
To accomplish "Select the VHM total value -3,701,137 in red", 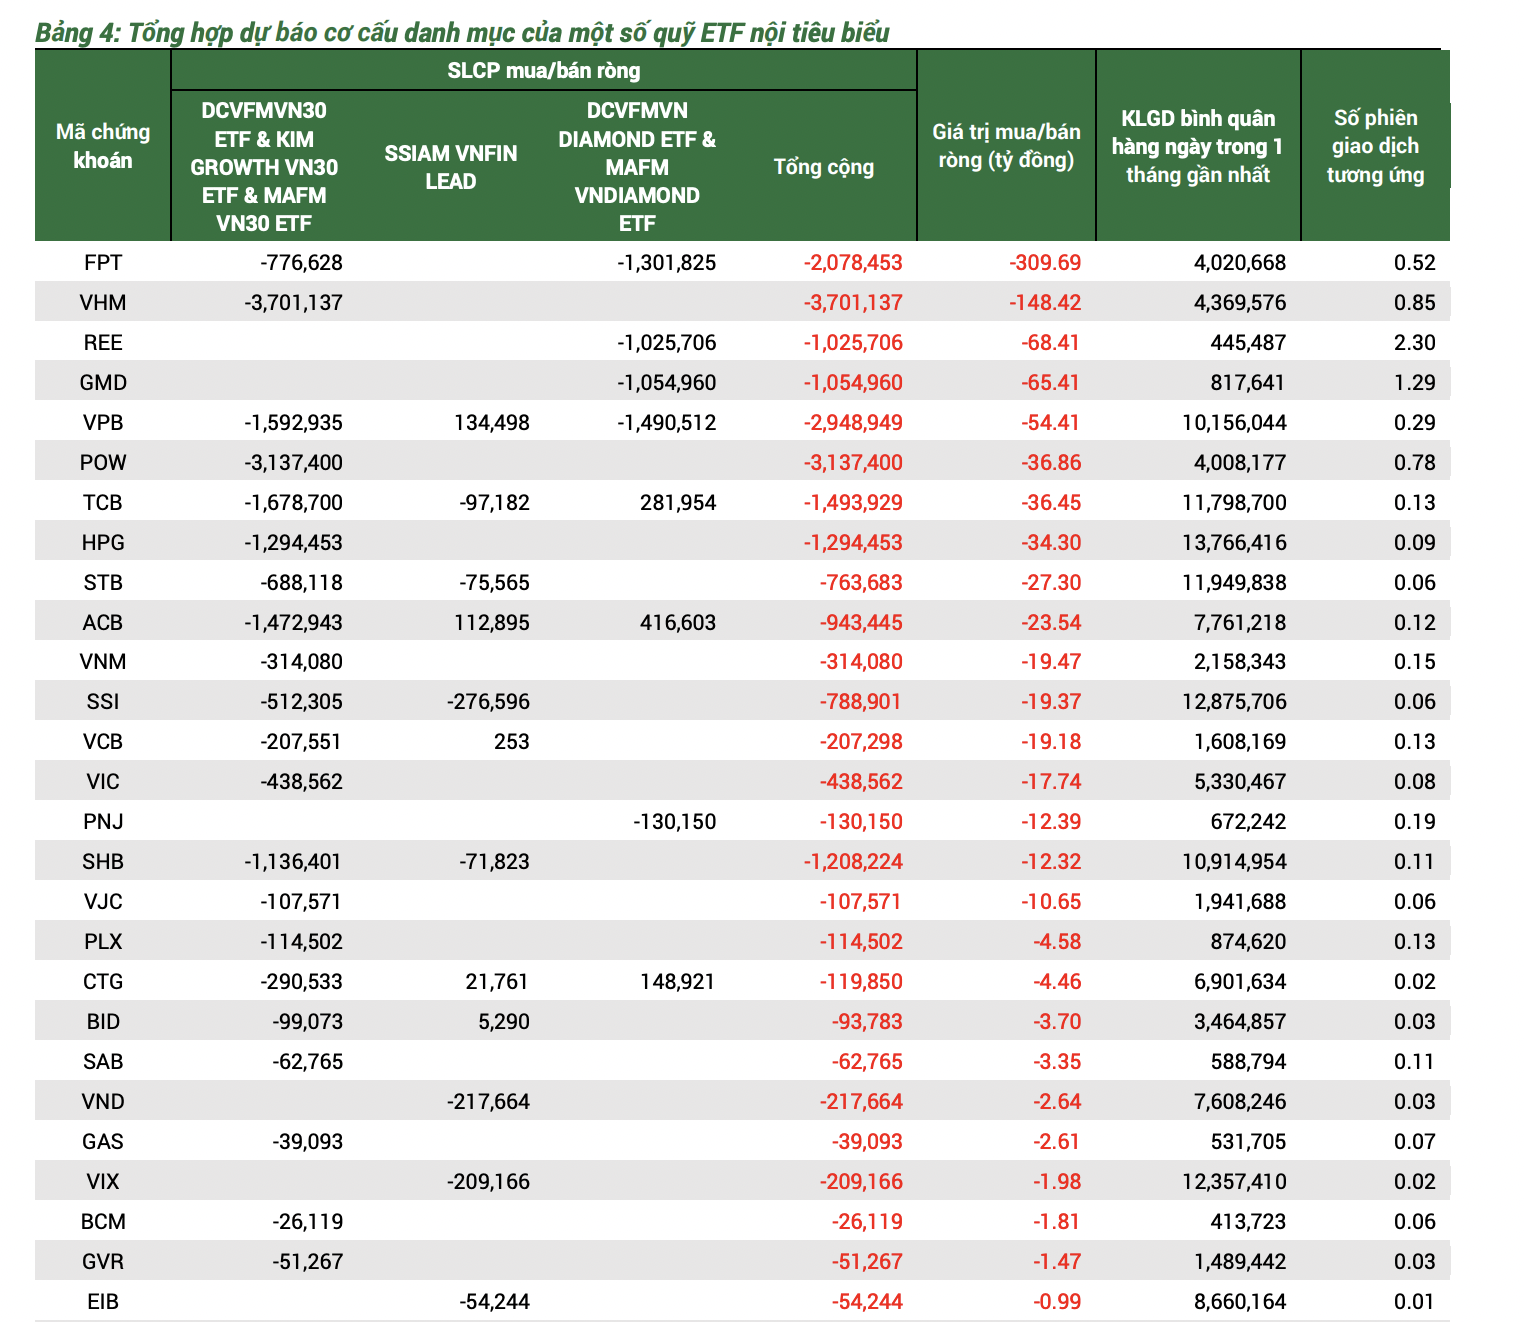I will point(853,303).
